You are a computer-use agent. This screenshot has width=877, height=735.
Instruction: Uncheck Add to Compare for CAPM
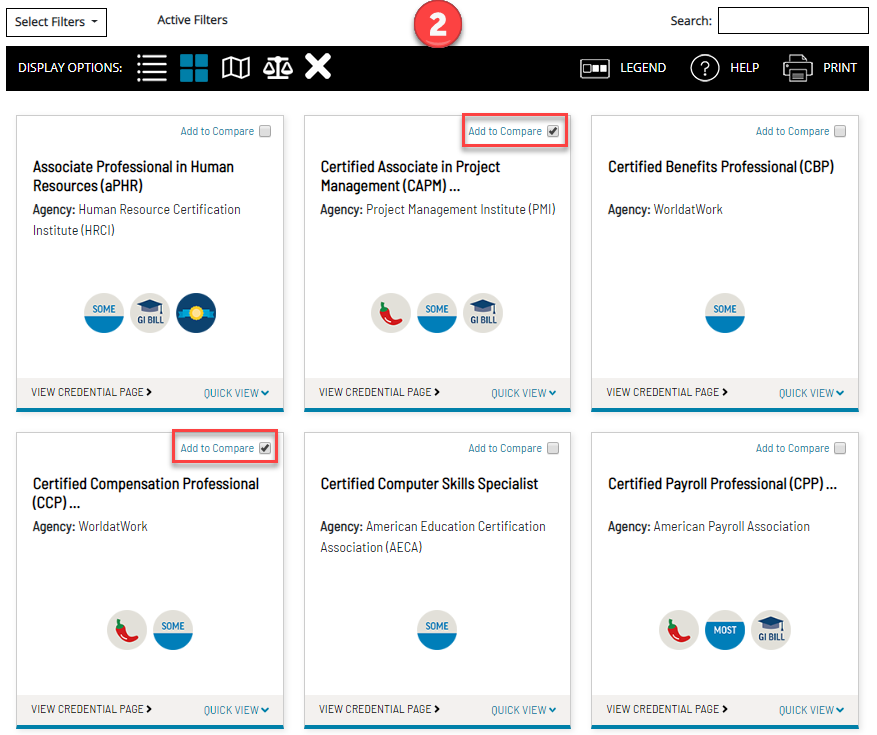click(x=553, y=131)
